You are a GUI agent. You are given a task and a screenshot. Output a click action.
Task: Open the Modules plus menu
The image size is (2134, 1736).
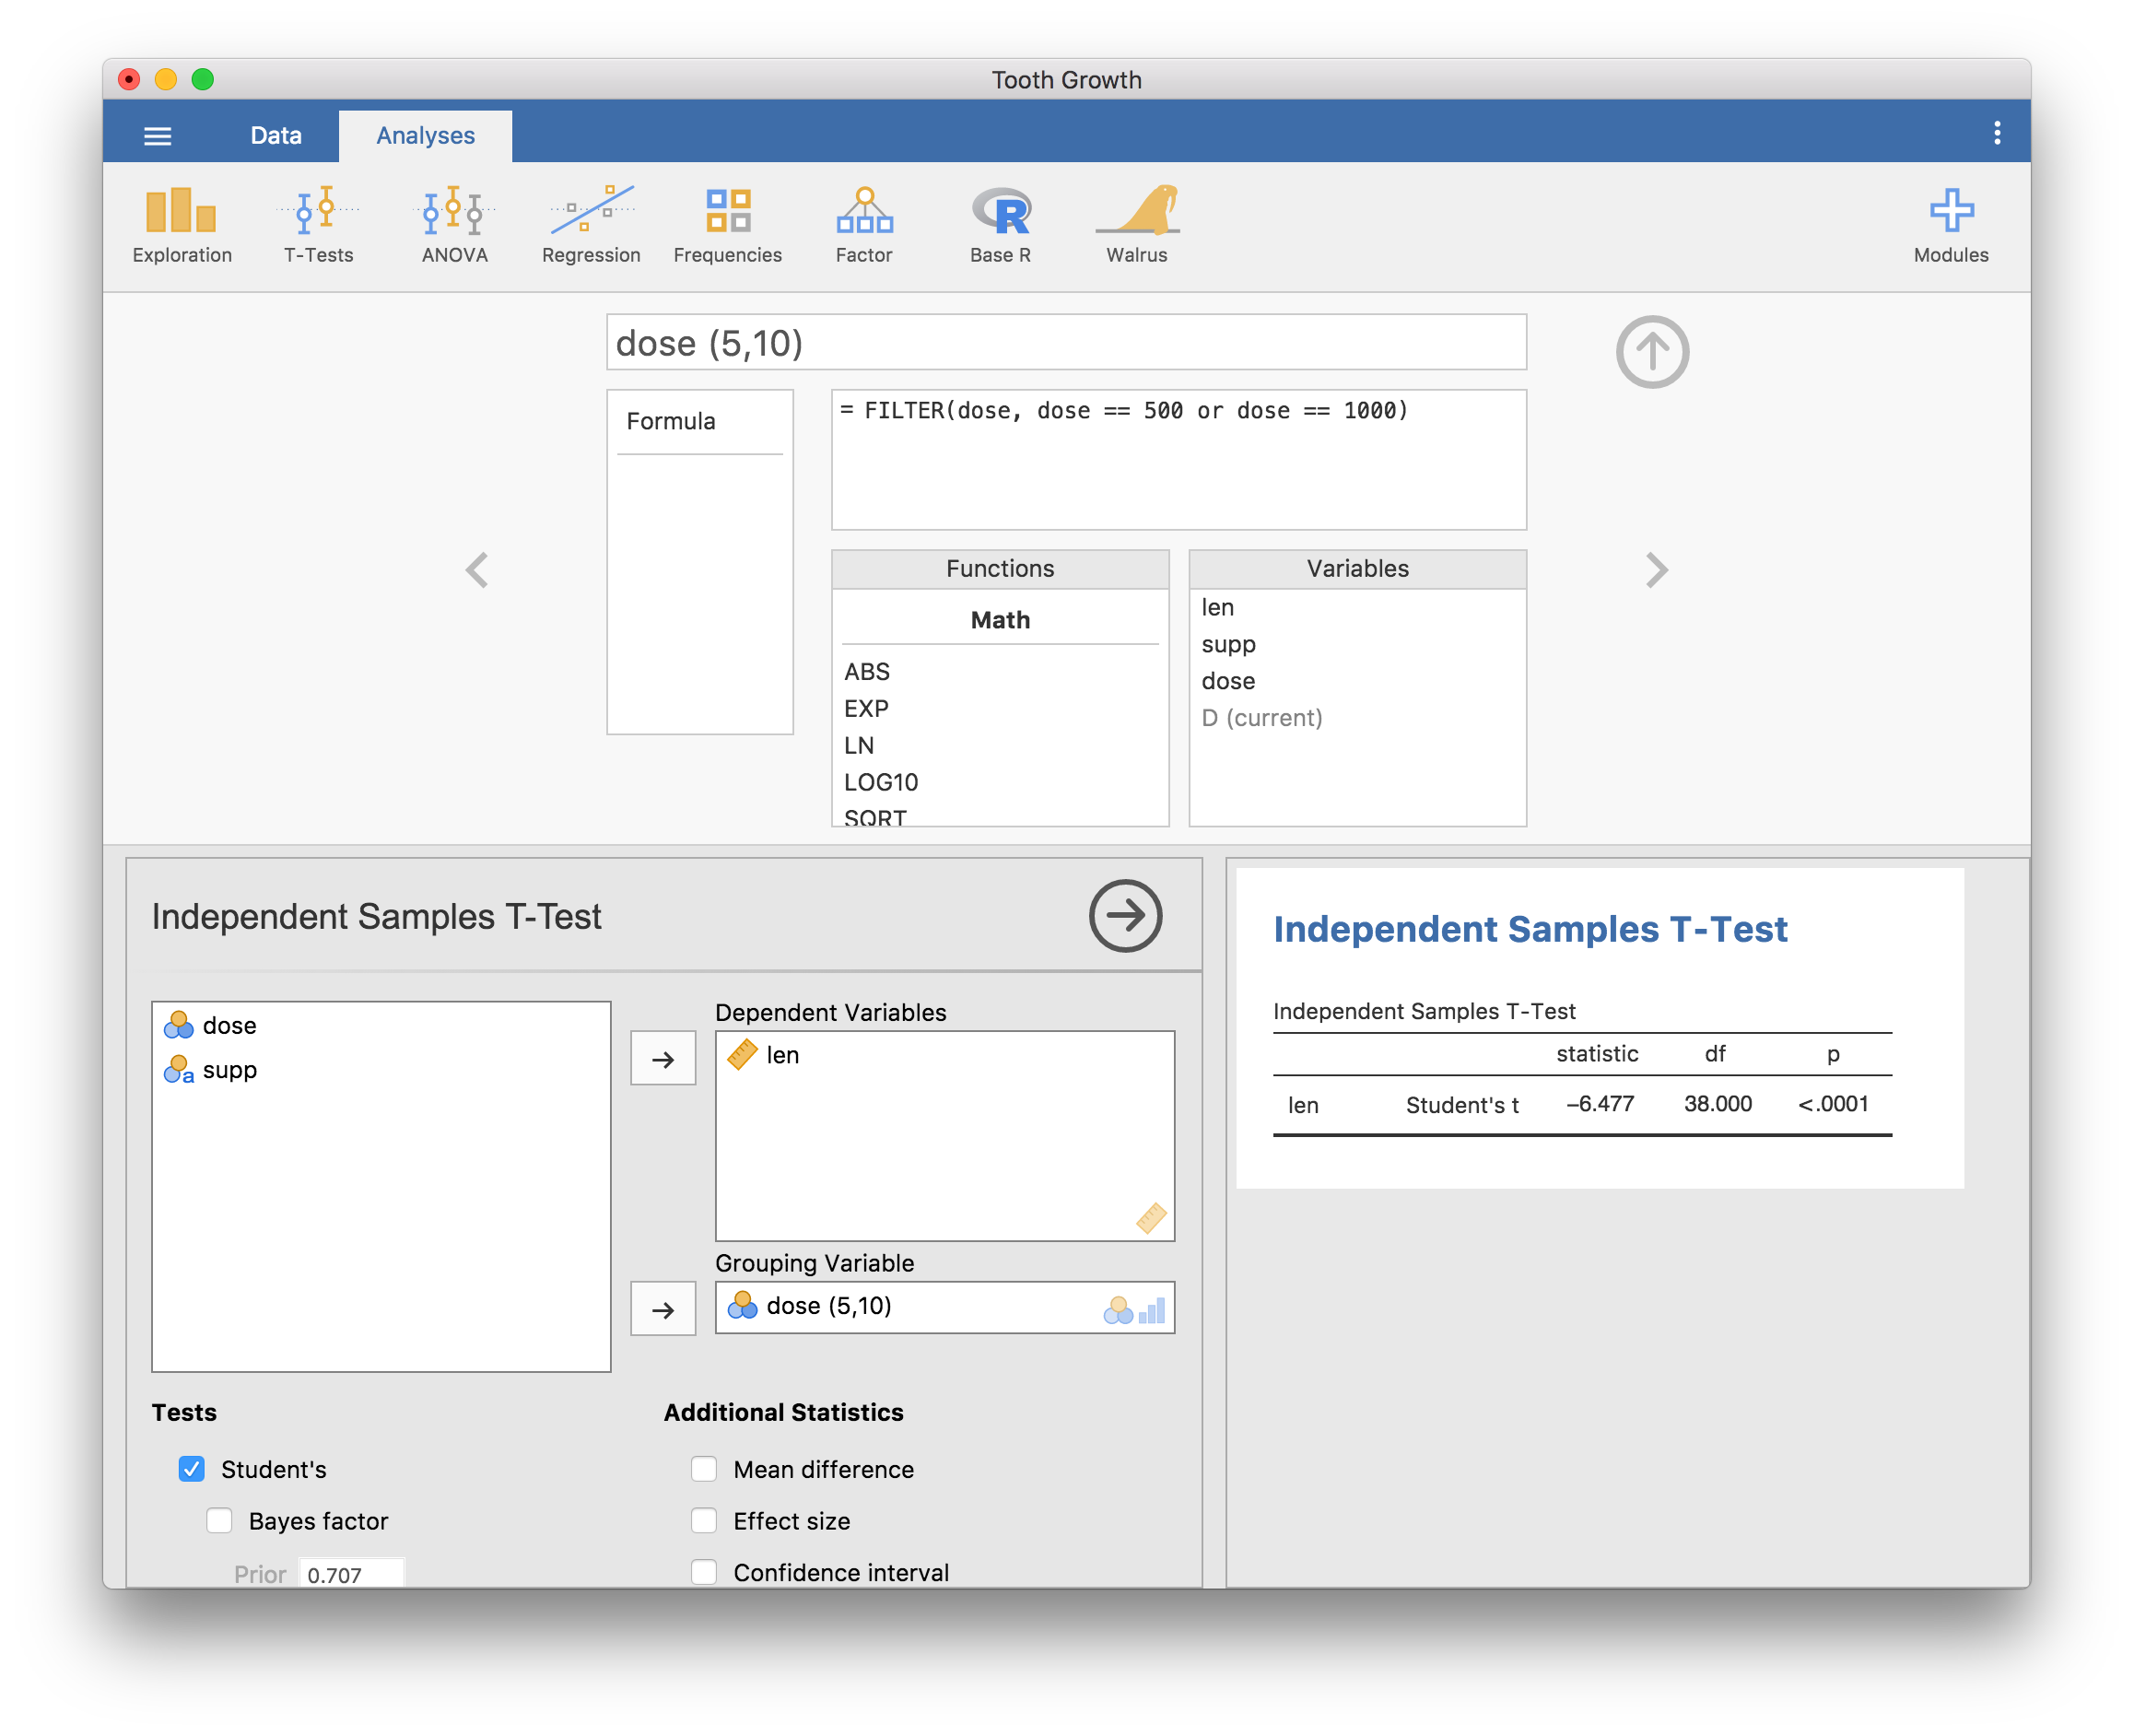1951,226
